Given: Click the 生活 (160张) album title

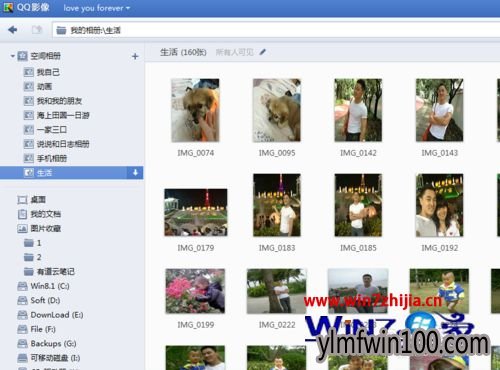Looking at the screenshot, I should coord(183,52).
